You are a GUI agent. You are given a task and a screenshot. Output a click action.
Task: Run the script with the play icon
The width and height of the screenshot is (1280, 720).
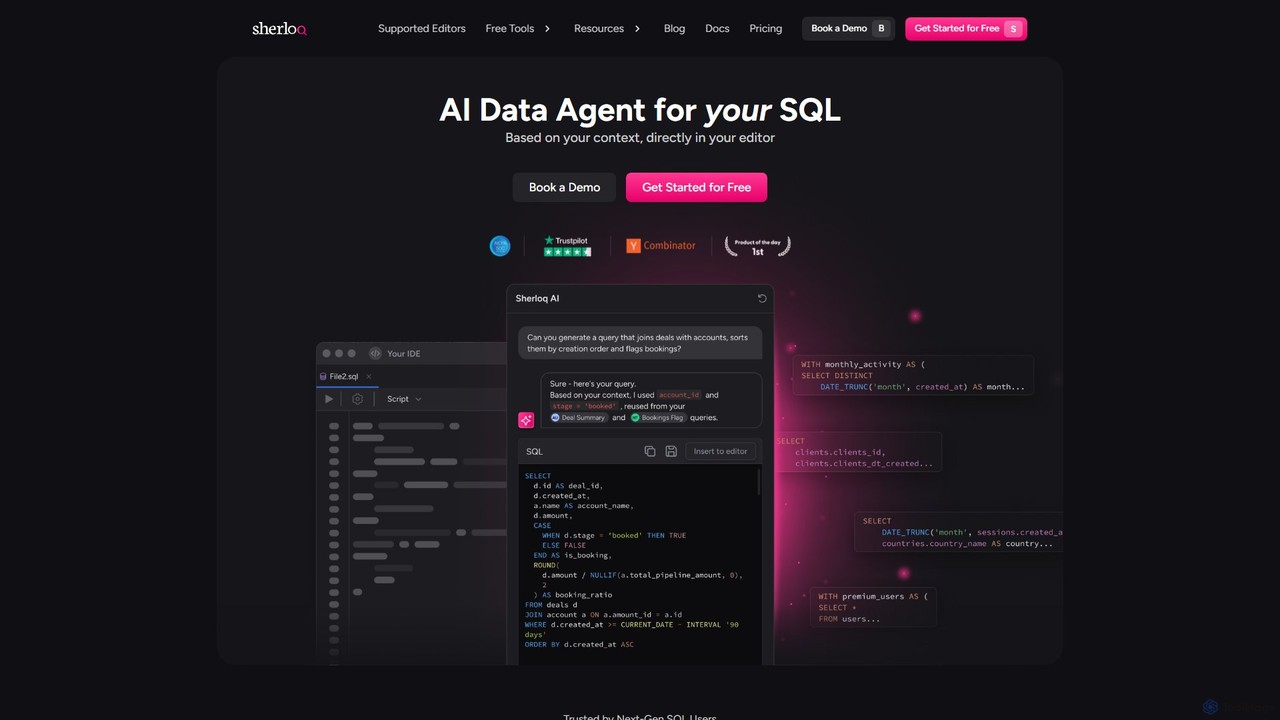click(329, 399)
